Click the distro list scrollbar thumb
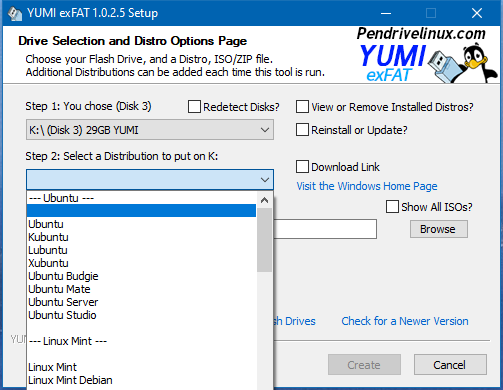503x390 pixels. tap(265, 240)
